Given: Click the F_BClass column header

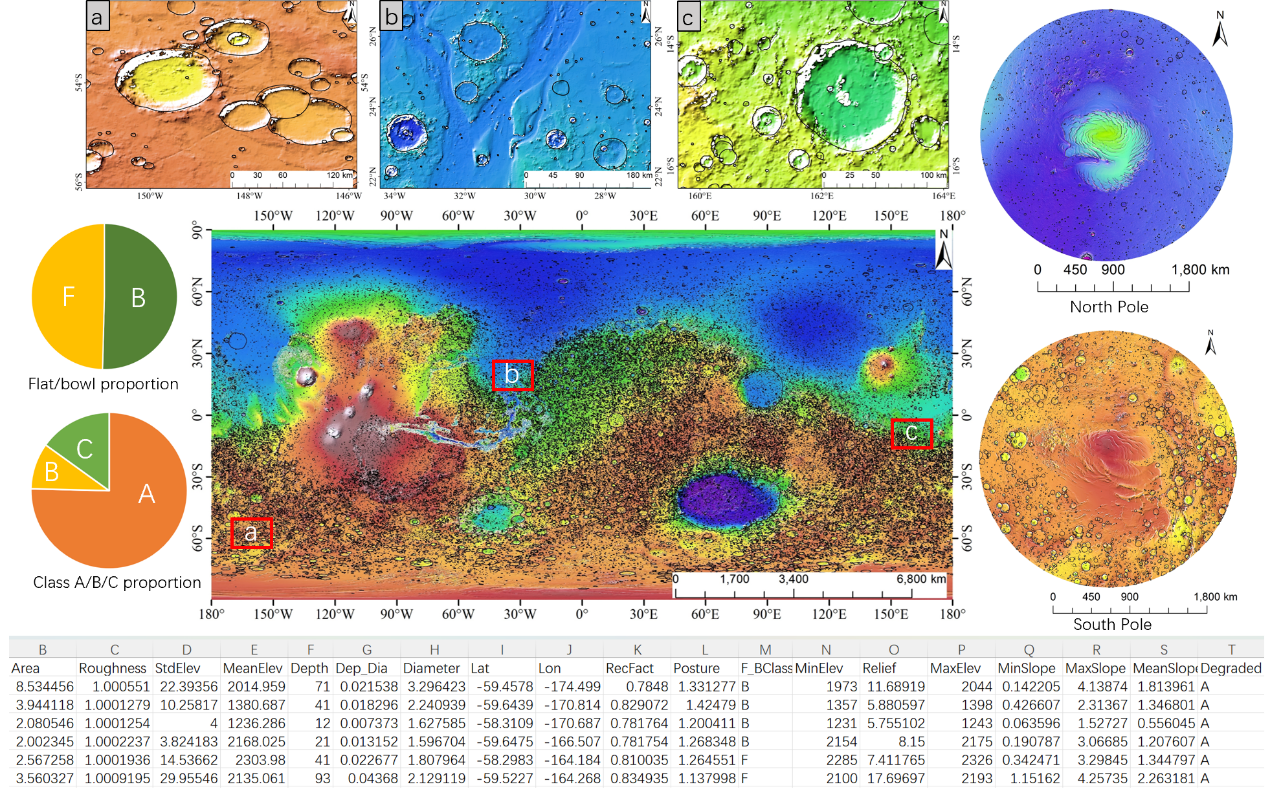Looking at the screenshot, I should [766, 667].
